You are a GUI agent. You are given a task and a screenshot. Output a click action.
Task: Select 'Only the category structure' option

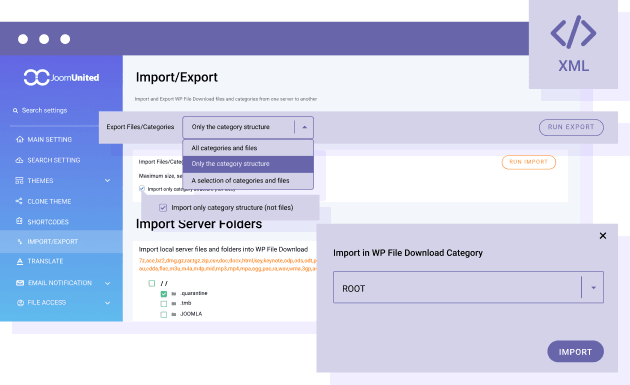(248, 164)
